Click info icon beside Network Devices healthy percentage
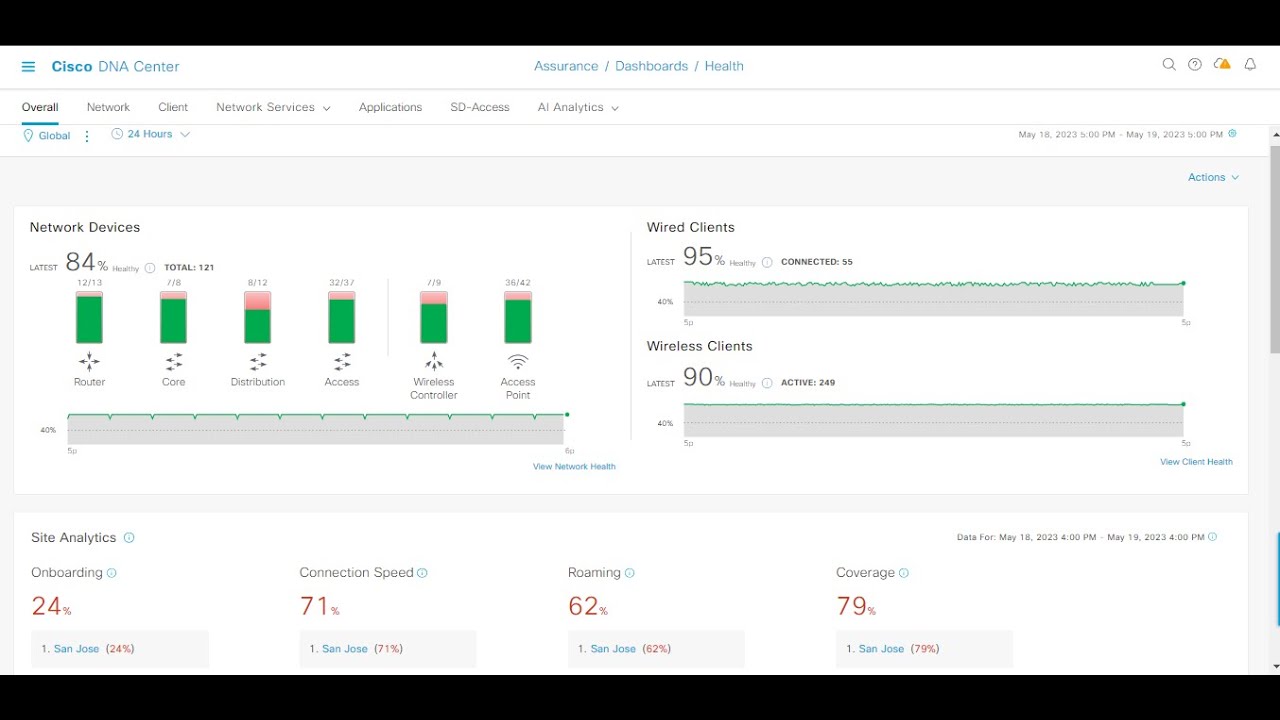 tap(150, 268)
